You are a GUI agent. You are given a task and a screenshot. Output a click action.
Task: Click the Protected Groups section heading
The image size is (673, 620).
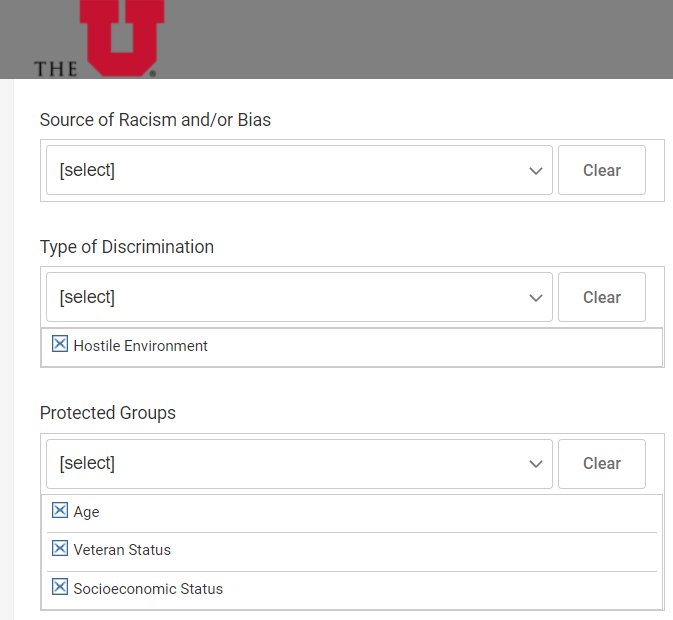pos(108,413)
